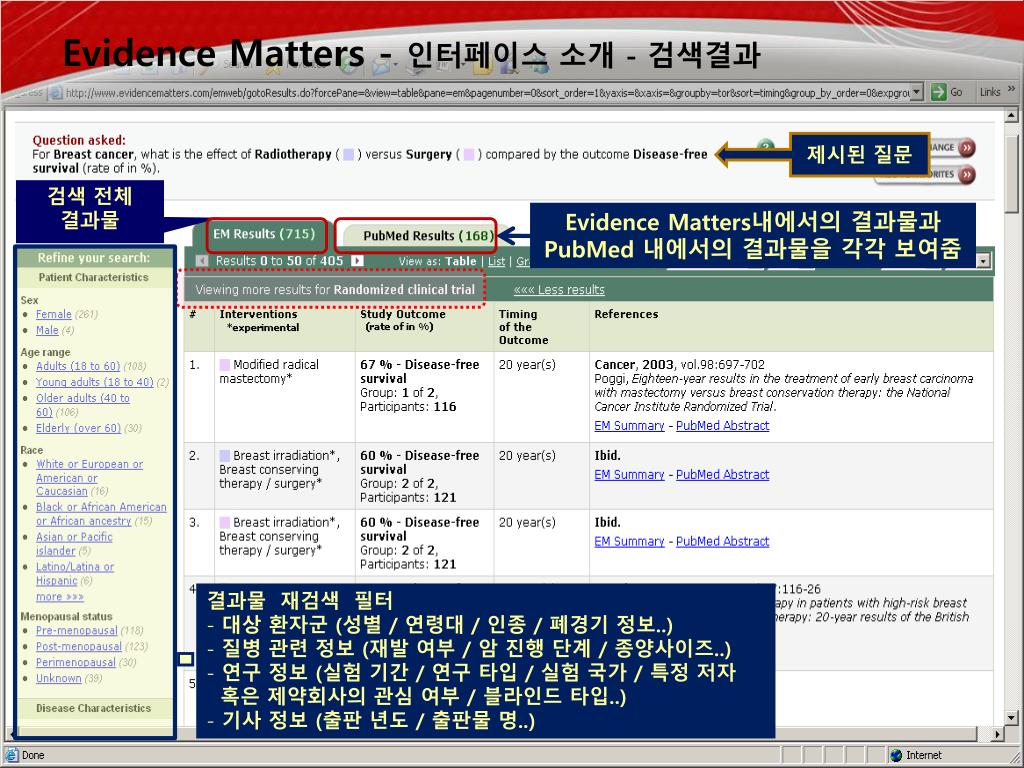The height and width of the screenshot is (768, 1024).
Task: Open the address bar history dropdown
Action: click(917, 92)
